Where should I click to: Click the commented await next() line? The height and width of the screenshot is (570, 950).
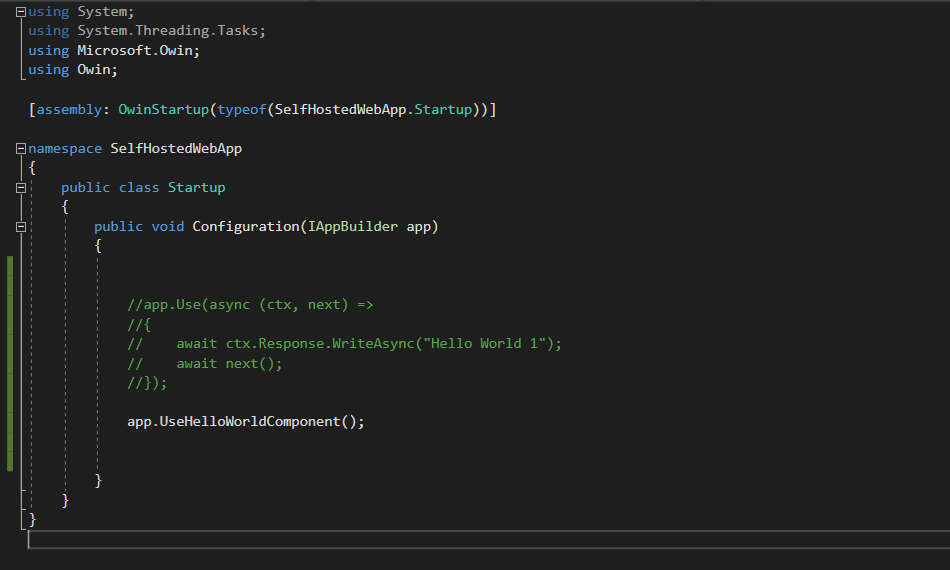(229, 363)
